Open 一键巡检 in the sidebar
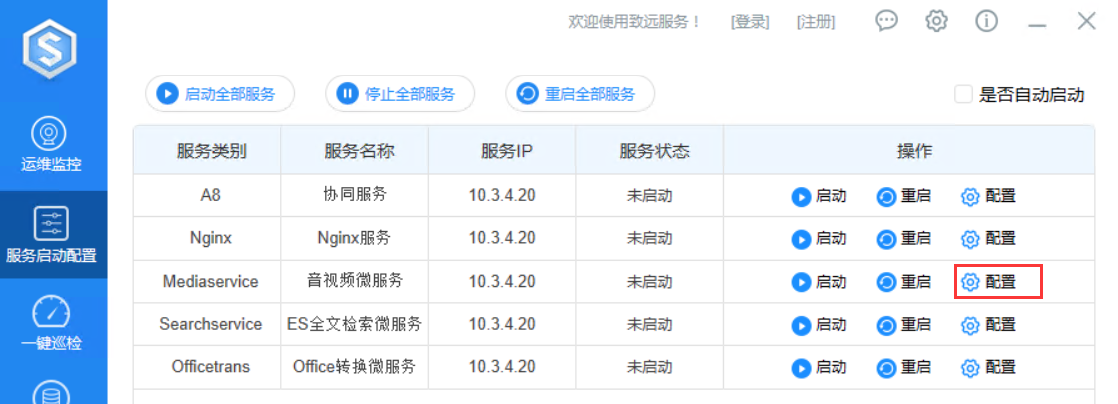This screenshot has width=1118, height=404. pos(52,324)
